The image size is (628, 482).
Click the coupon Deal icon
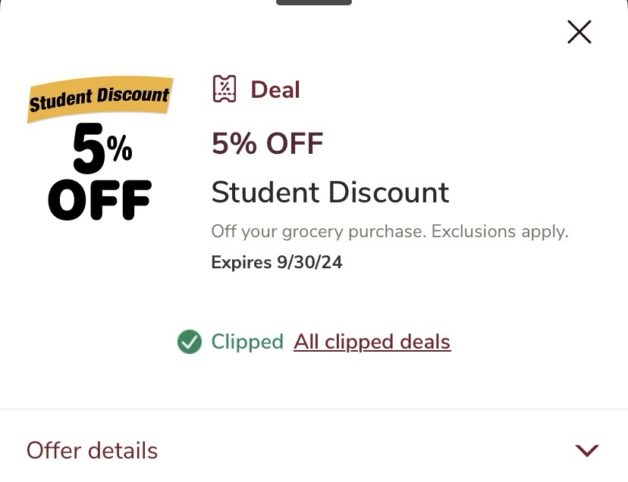tap(225, 89)
